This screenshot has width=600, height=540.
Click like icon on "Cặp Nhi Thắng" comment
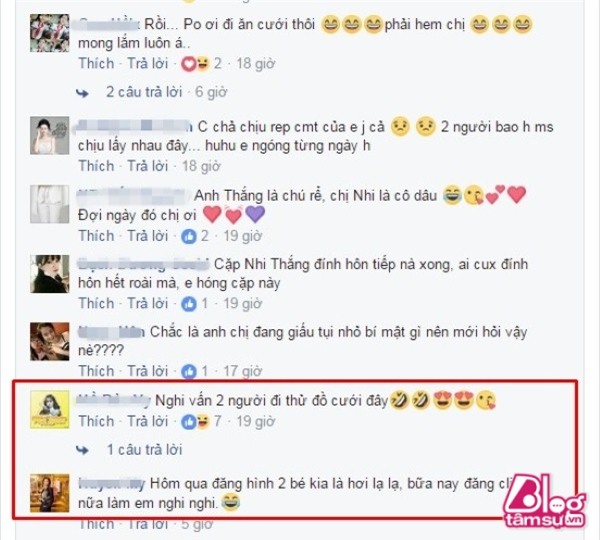coord(189,304)
